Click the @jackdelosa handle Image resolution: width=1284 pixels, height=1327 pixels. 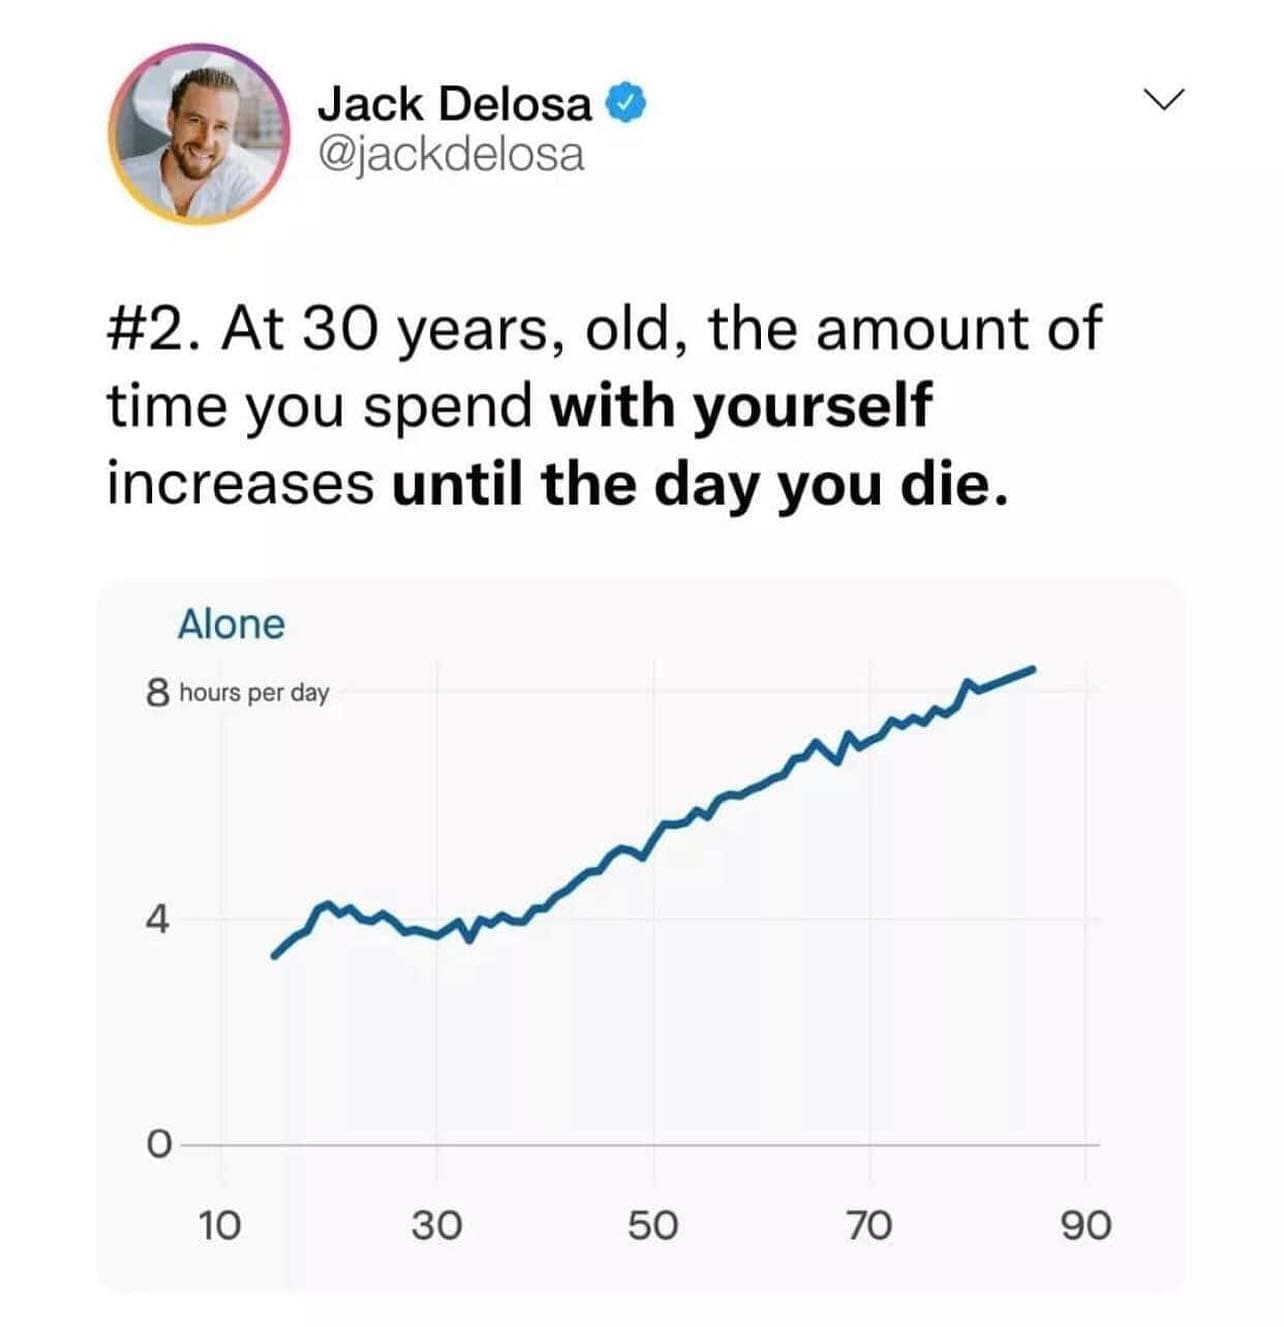click(450, 154)
